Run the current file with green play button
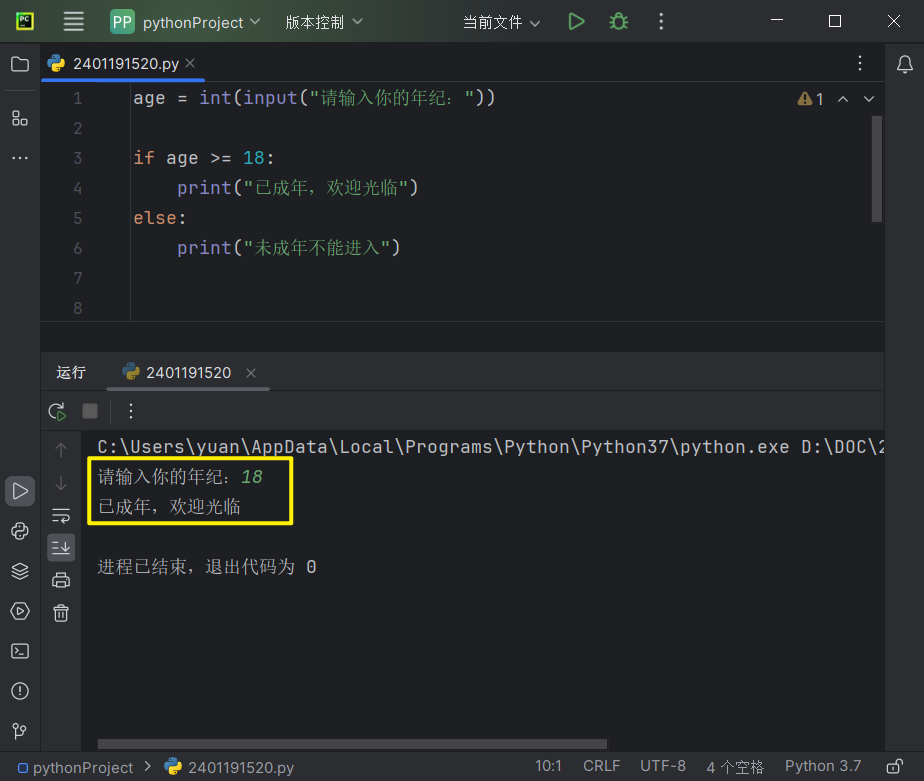The height and width of the screenshot is (781, 924). [576, 22]
